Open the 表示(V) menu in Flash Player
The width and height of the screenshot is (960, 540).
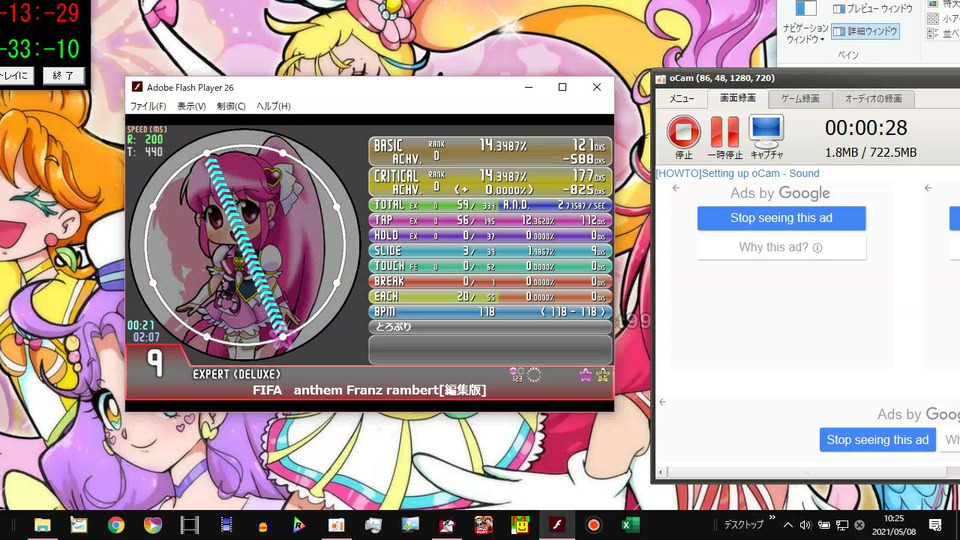192,106
